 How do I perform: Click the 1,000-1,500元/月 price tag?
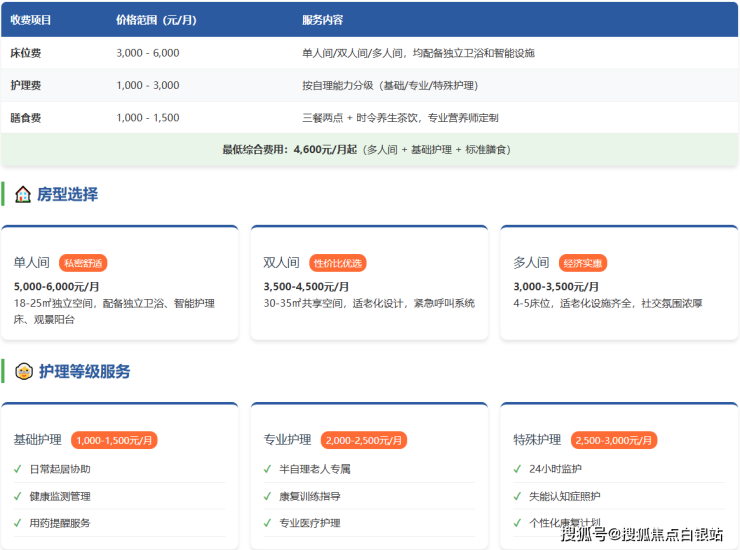point(114,440)
